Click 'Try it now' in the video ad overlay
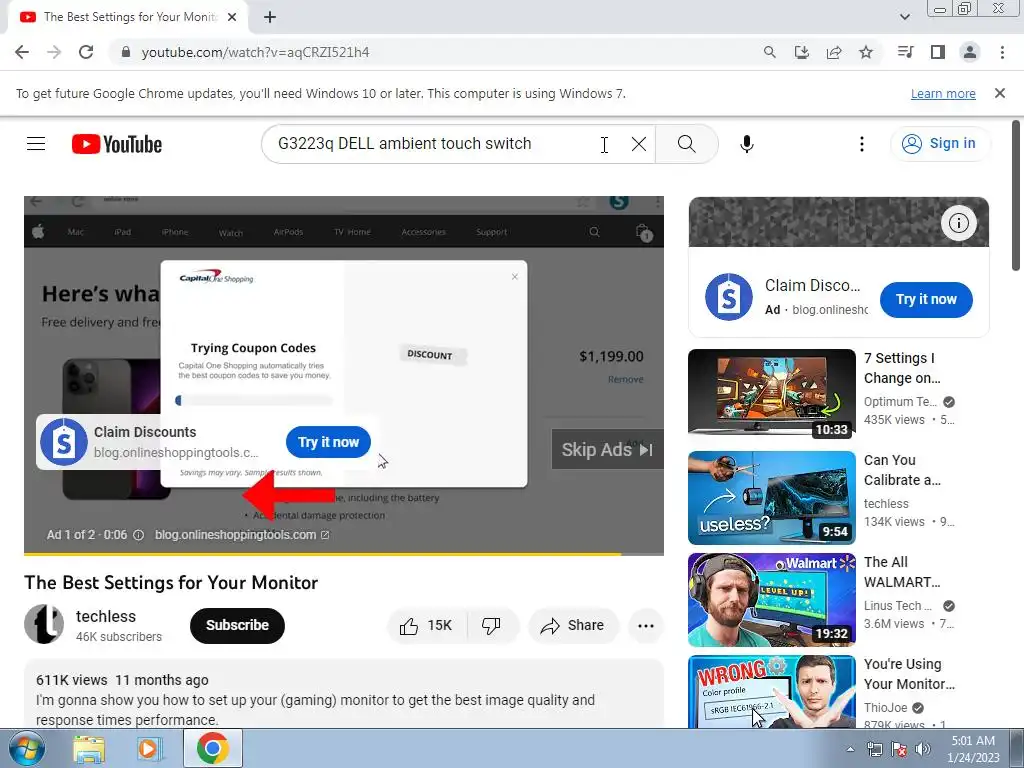 (x=328, y=442)
